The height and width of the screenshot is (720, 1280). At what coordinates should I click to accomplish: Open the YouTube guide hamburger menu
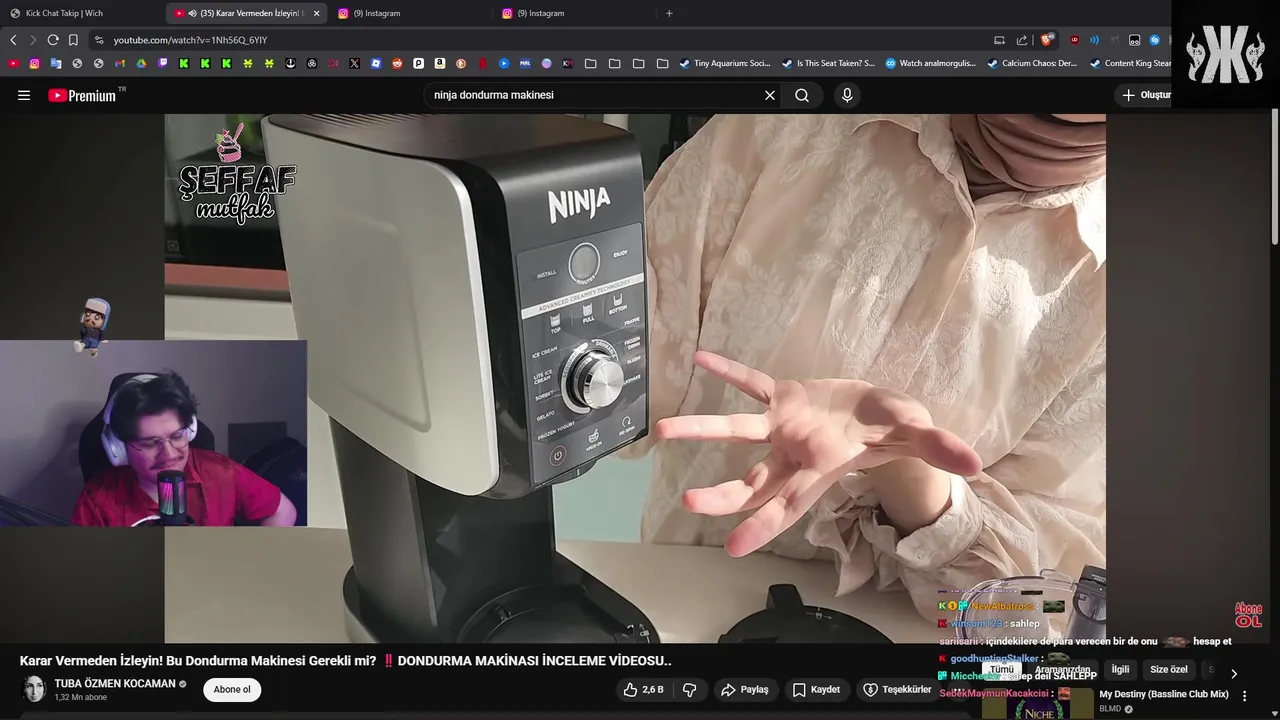(24, 95)
